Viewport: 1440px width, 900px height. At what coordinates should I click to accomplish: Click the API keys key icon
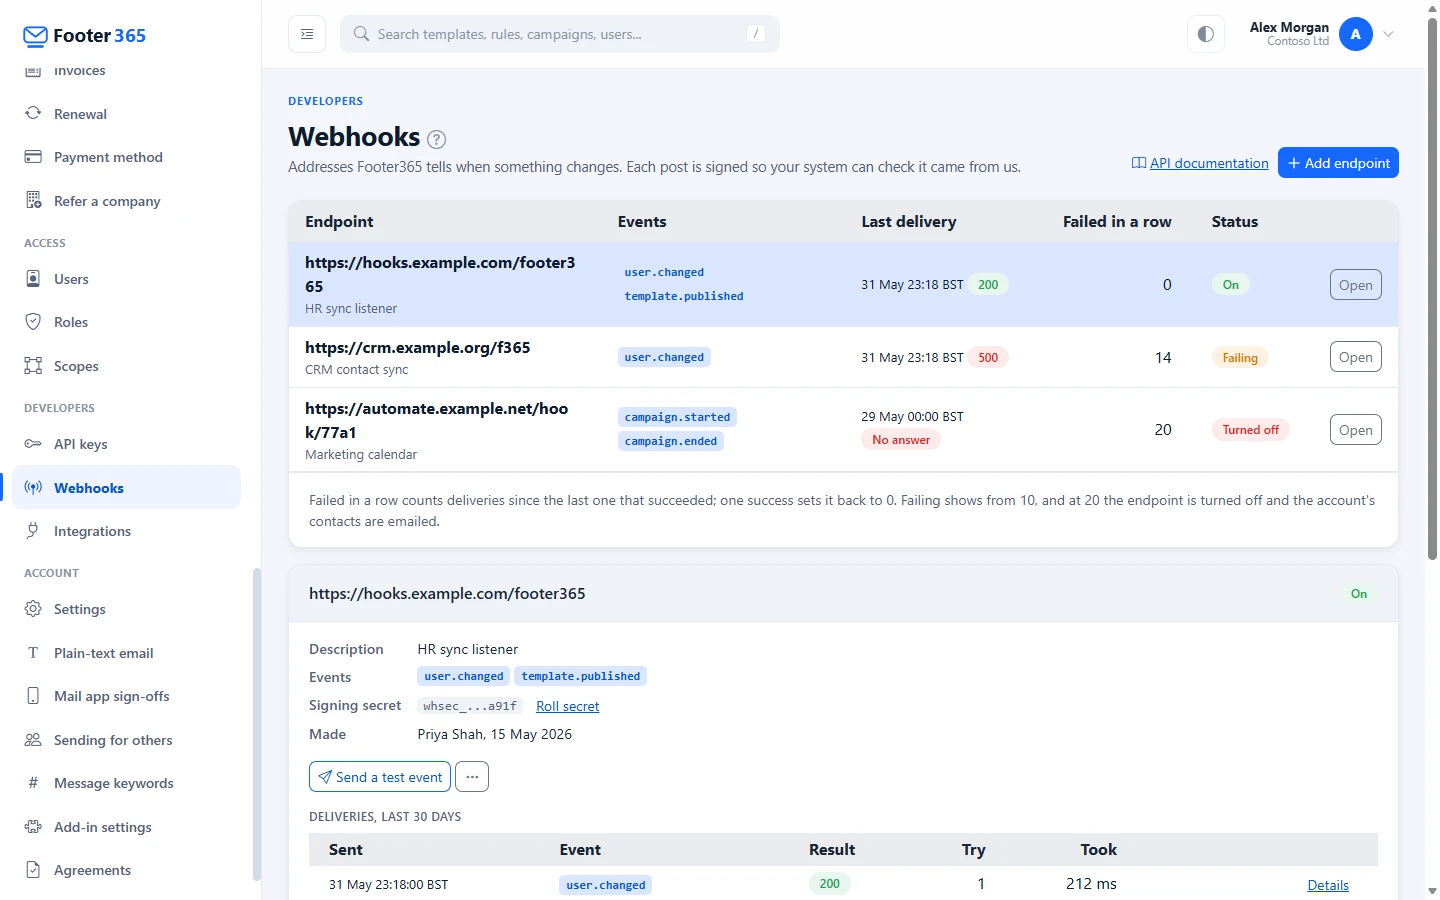tap(33, 443)
